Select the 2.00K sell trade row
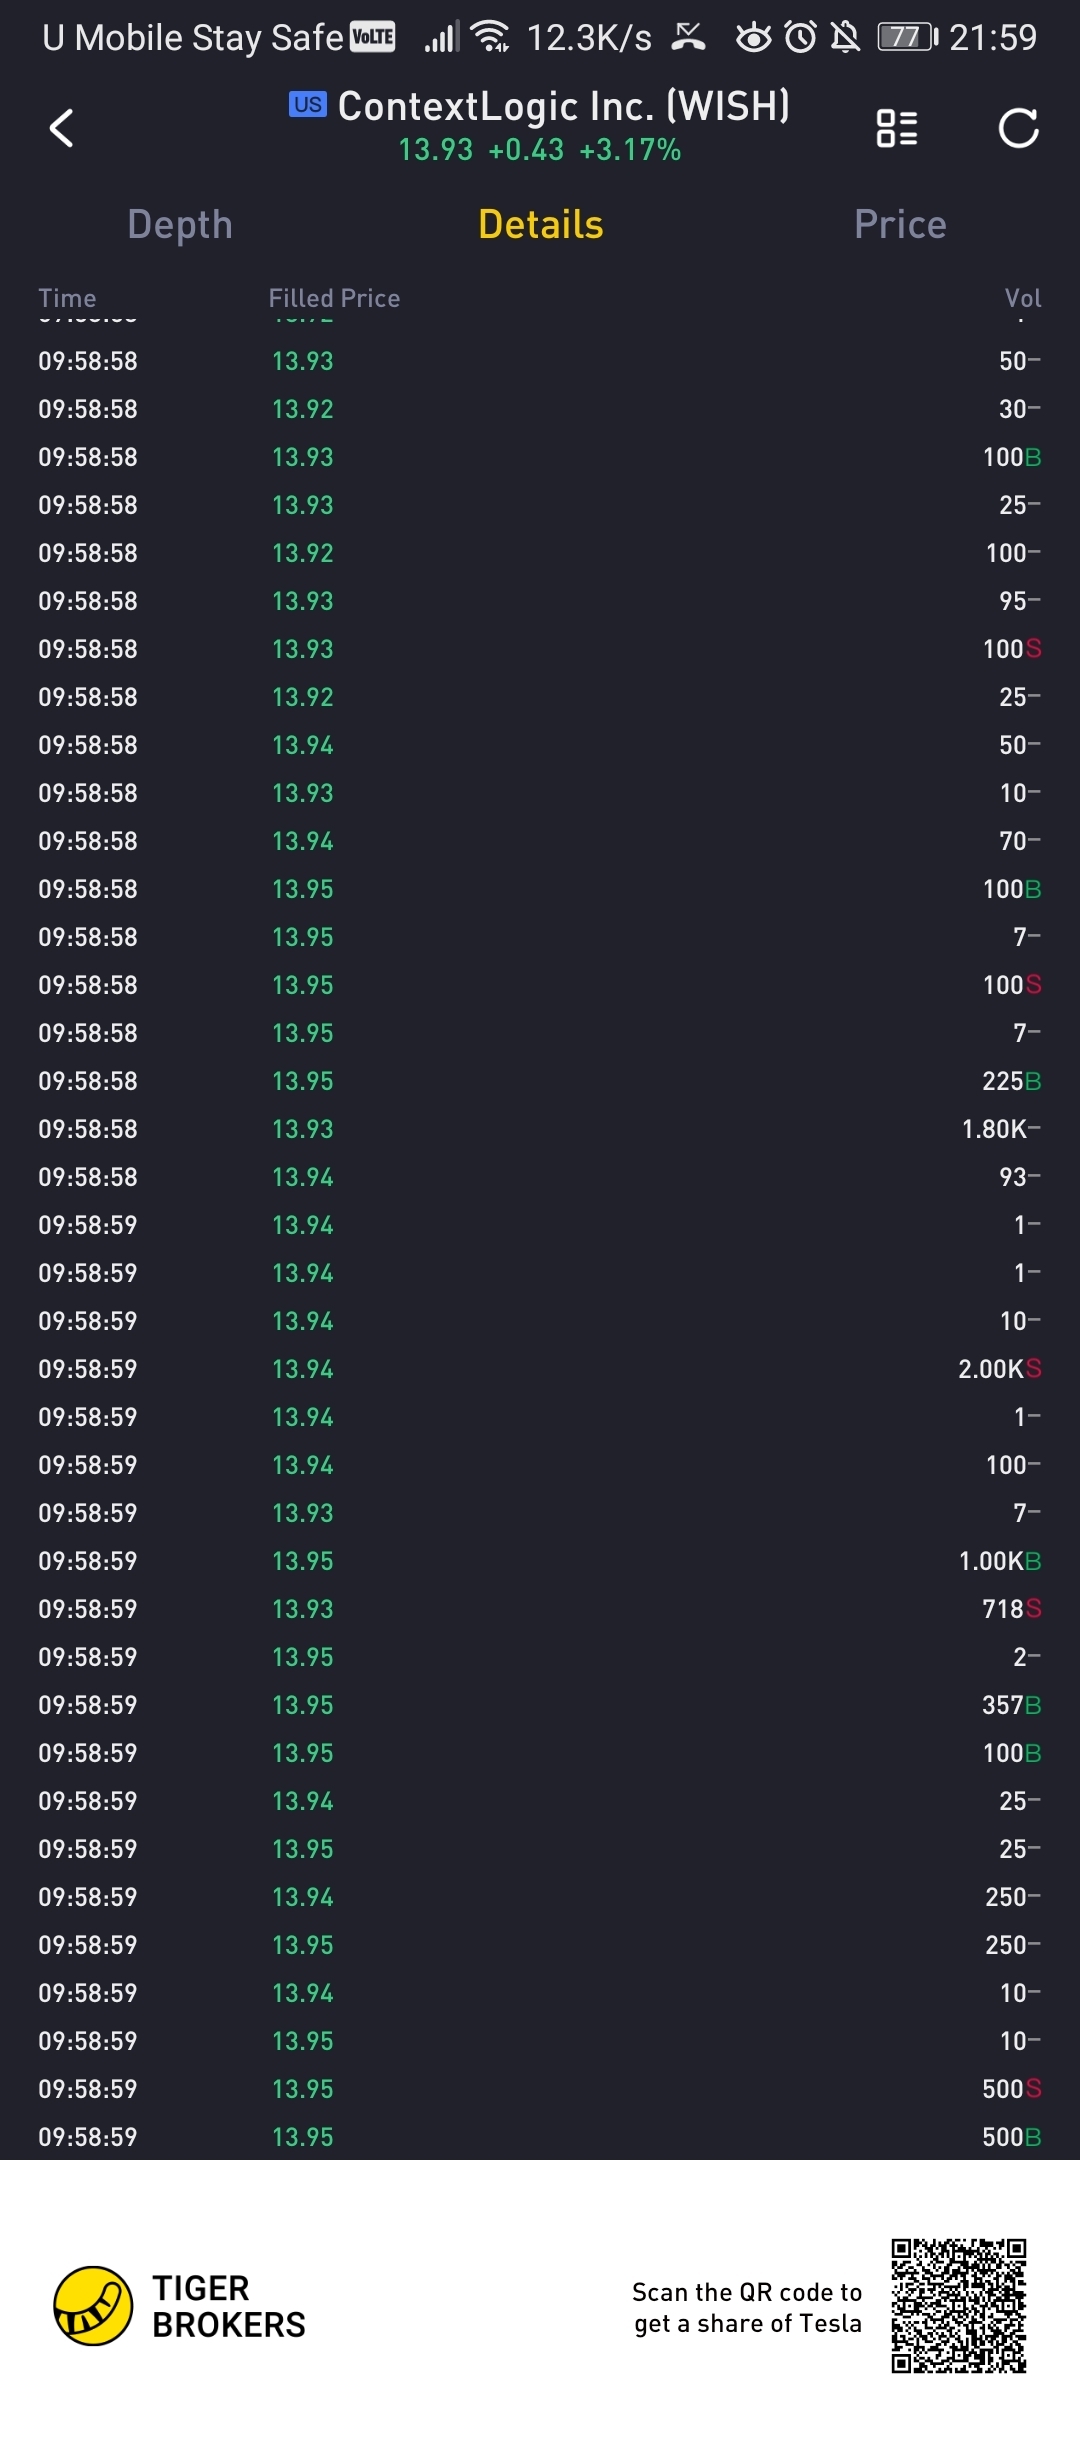 [x=540, y=1369]
